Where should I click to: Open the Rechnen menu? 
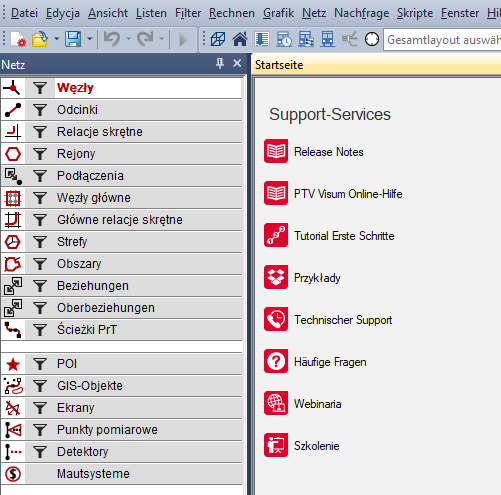[232, 13]
